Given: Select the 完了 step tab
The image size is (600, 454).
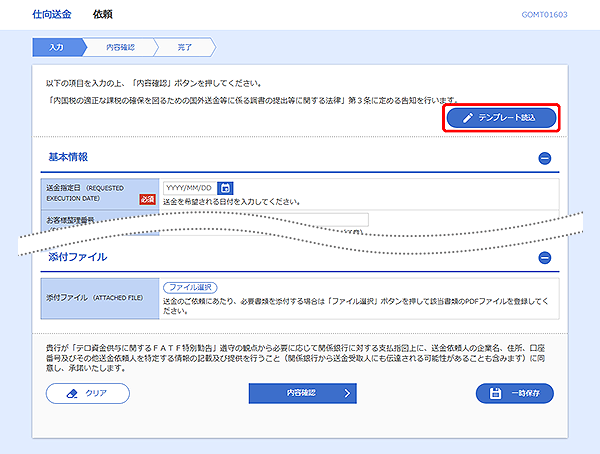Looking at the screenshot, I should 185,47.
